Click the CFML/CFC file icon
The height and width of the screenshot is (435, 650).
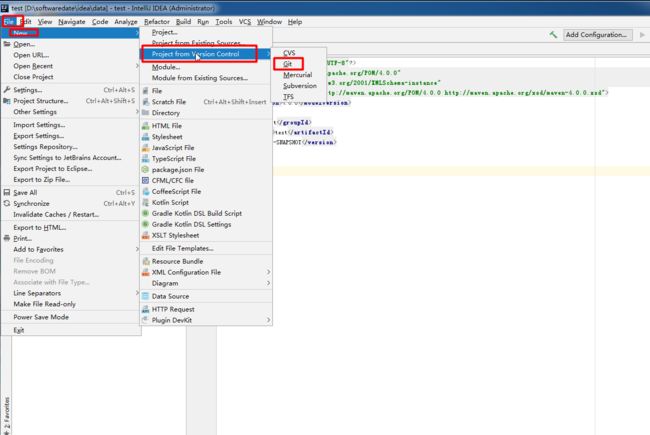tap(146, 180)
